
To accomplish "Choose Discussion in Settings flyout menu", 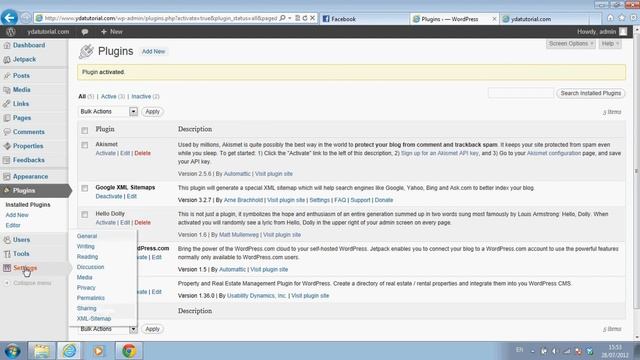I will click(x=91, y=267).
